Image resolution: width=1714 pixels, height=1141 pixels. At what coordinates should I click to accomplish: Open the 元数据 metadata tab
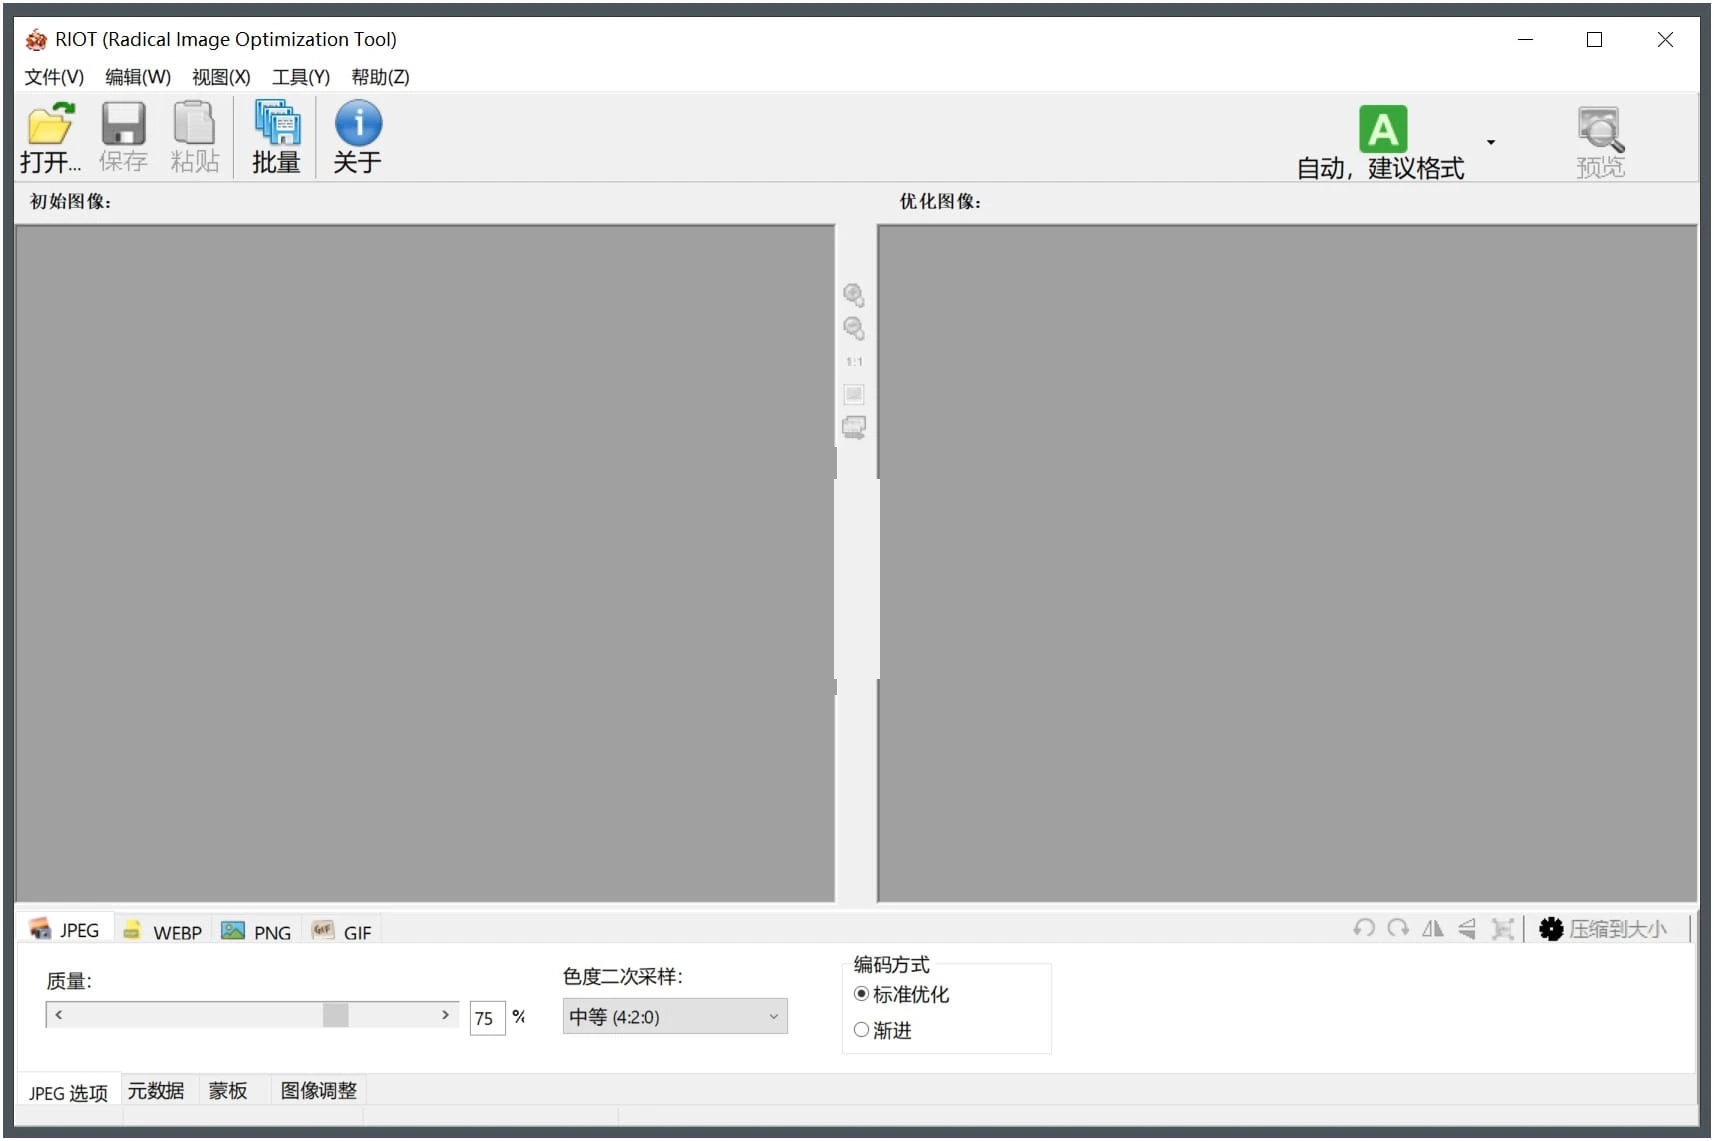tap(156, 1091)
